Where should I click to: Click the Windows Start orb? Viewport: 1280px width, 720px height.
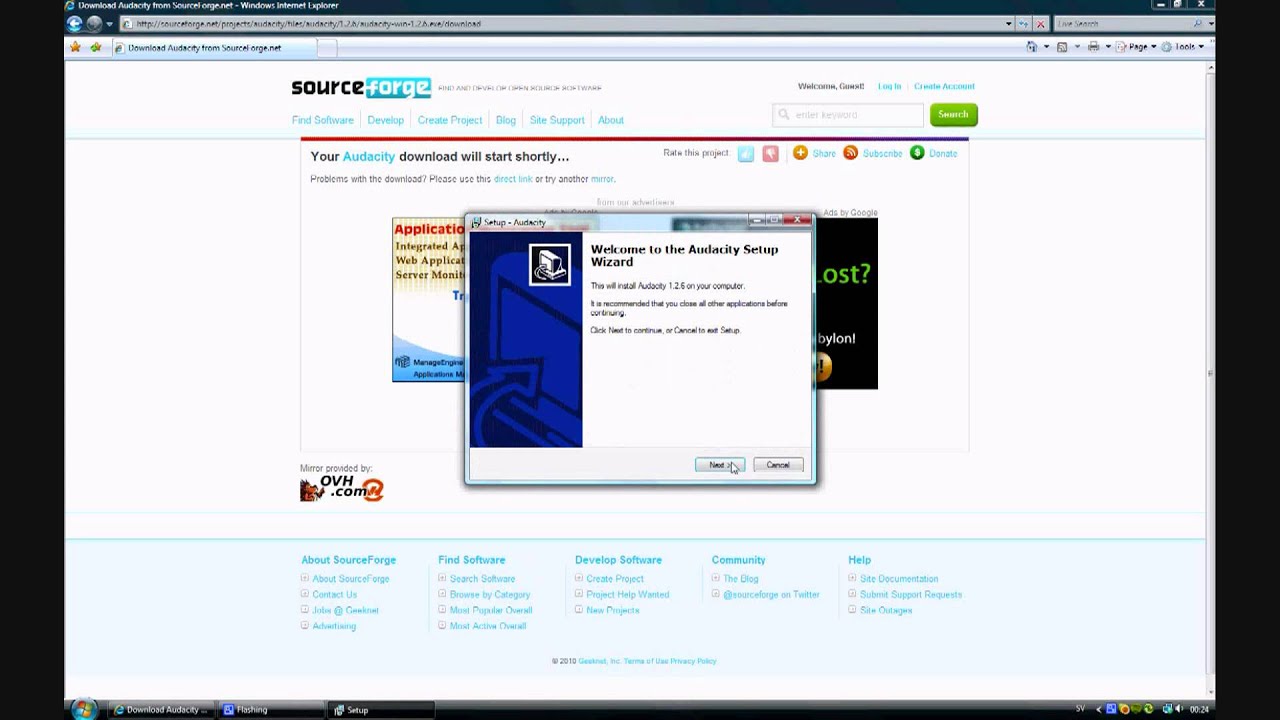point(85,710)
